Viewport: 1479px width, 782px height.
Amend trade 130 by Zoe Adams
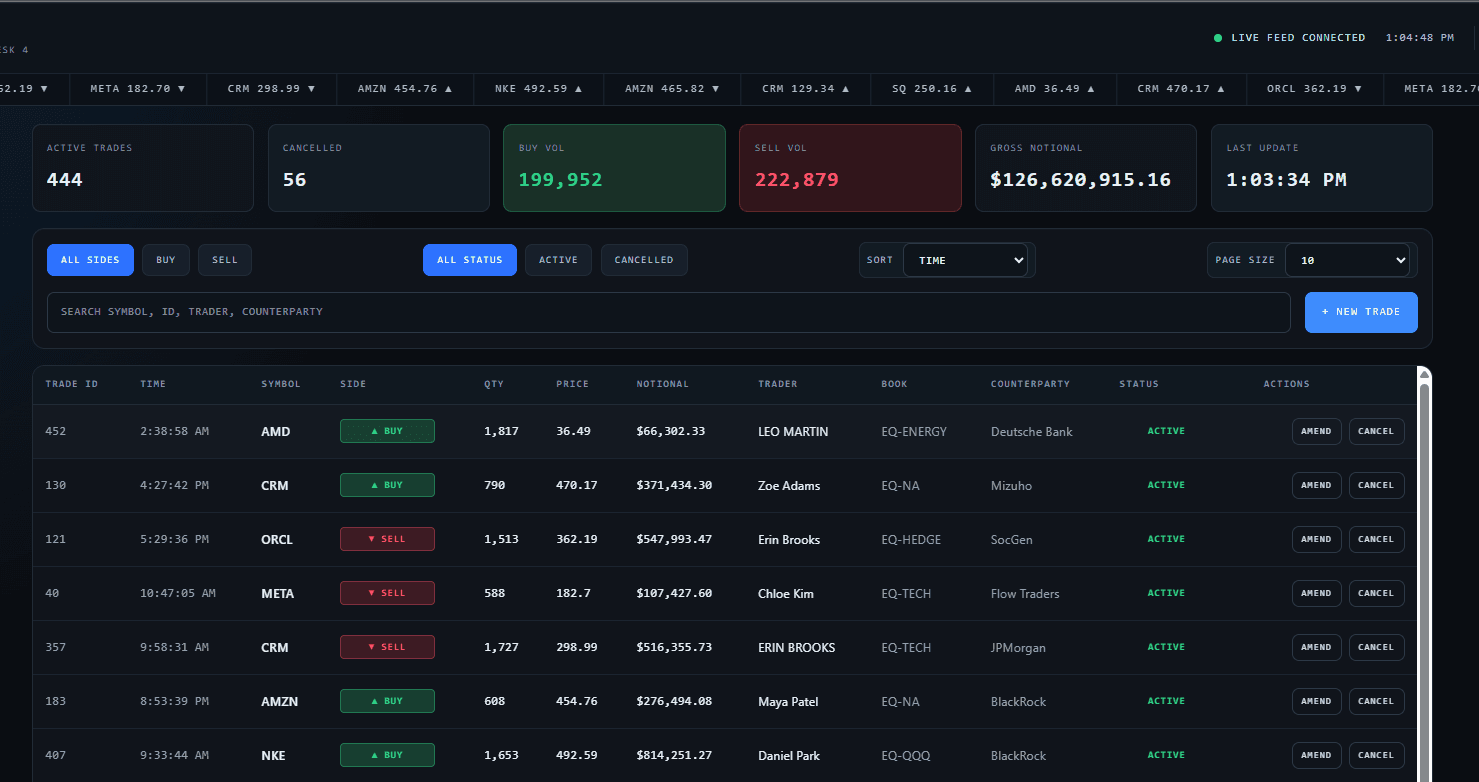coord(1316,486)
